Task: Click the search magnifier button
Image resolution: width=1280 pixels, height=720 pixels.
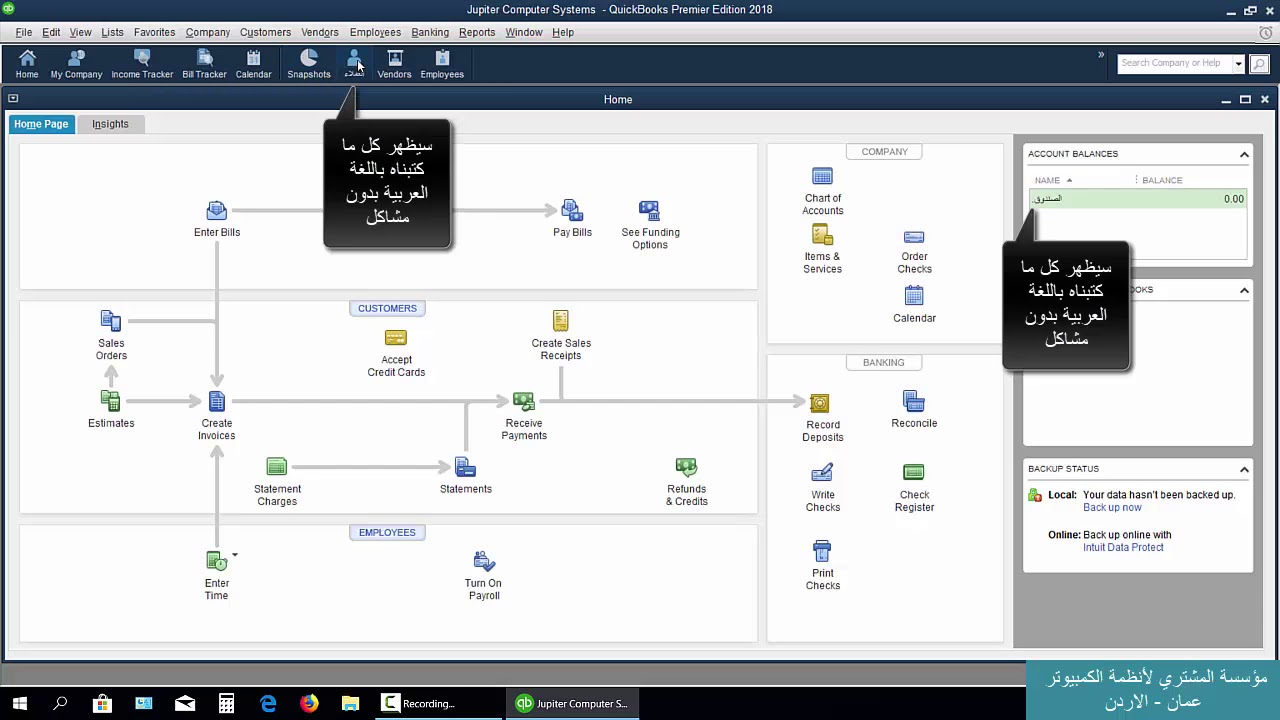Action: (1259, 64)
